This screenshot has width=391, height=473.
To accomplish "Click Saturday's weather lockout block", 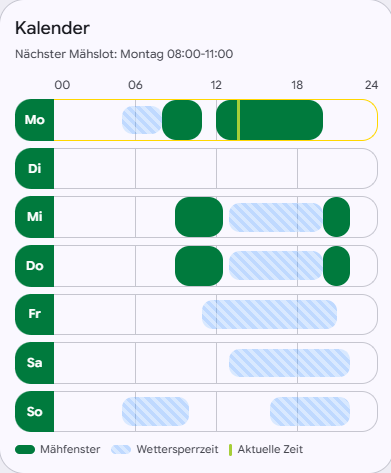I will 289,363.
